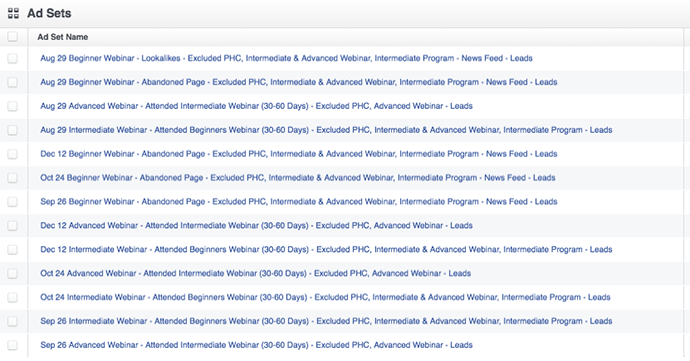Open the Sep 26 Beginner Webinar ad set
This screenshot has height=361, width=690.
299,202
